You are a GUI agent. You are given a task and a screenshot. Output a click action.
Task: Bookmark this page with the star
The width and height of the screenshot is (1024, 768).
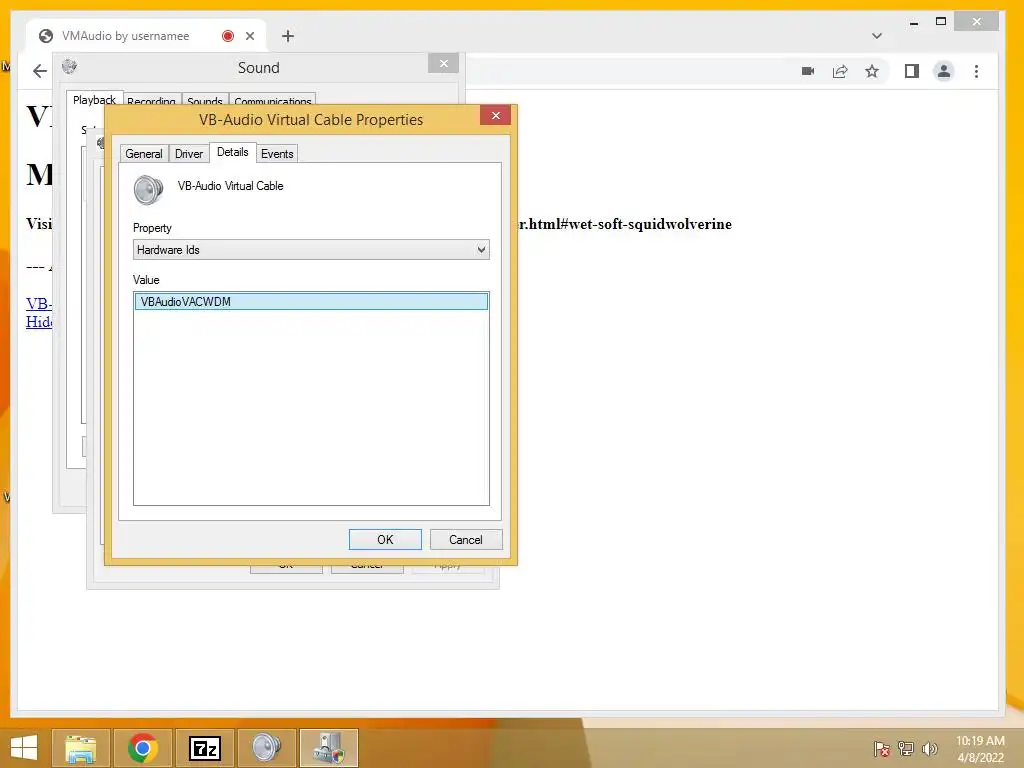pyautogui.click(x=872, y=71)
